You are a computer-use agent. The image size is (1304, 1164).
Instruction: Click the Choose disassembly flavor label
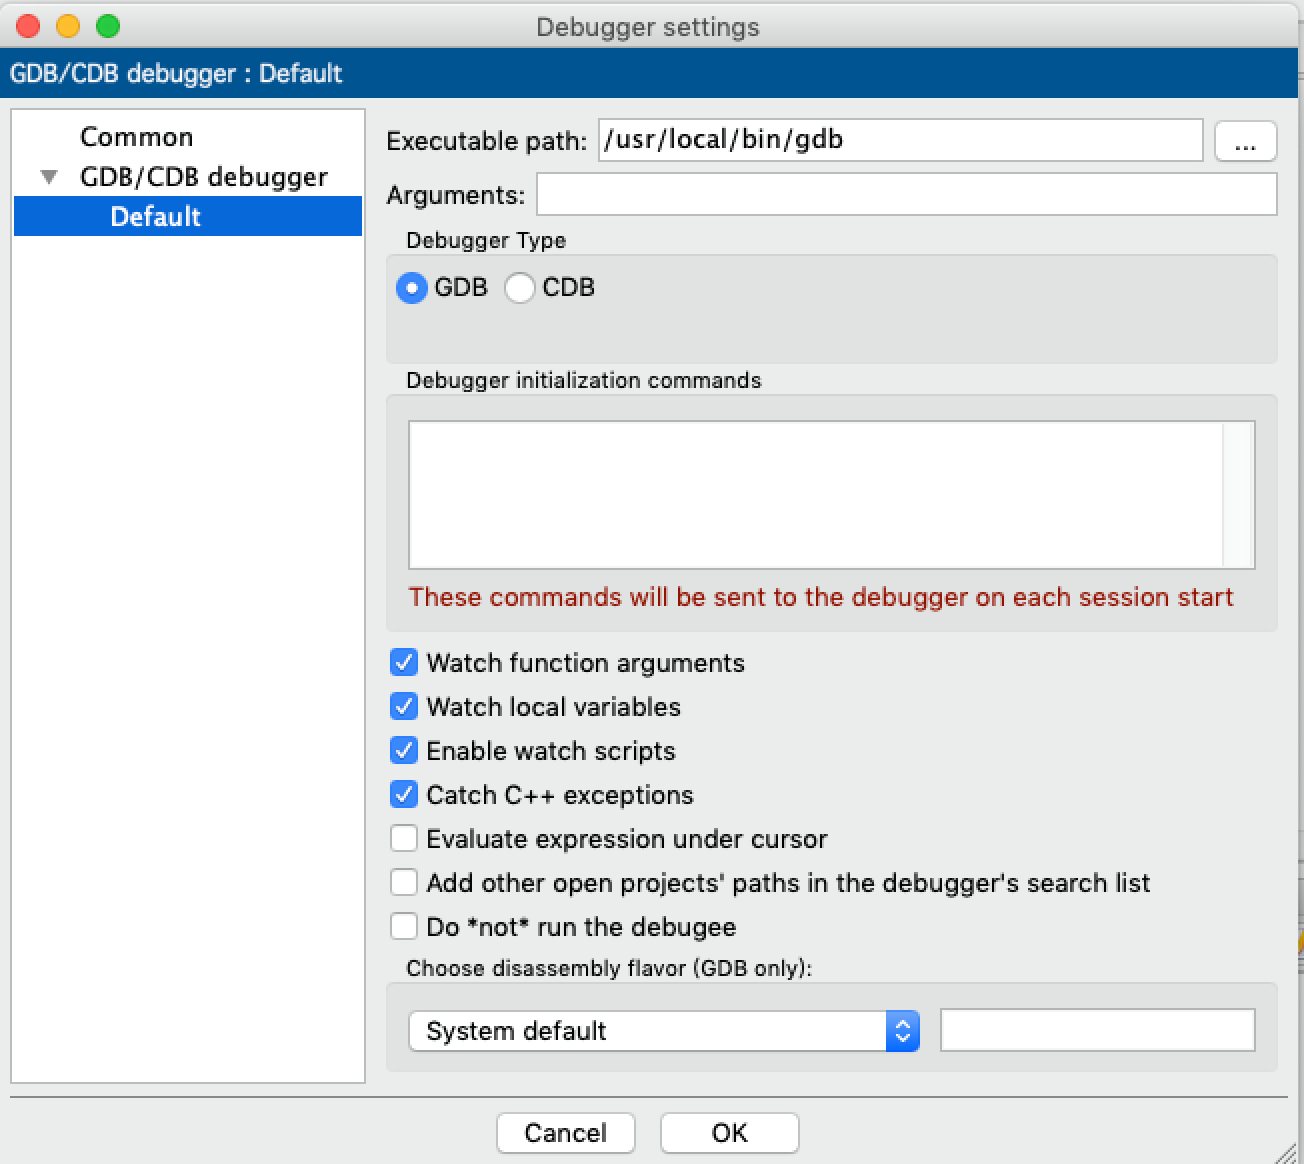610,969
